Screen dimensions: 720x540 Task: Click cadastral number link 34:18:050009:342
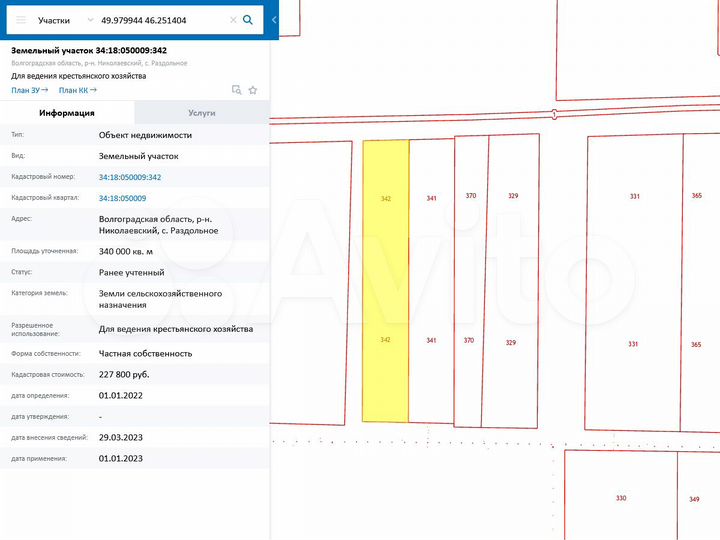pyautogui.click(x=130, y=177)
